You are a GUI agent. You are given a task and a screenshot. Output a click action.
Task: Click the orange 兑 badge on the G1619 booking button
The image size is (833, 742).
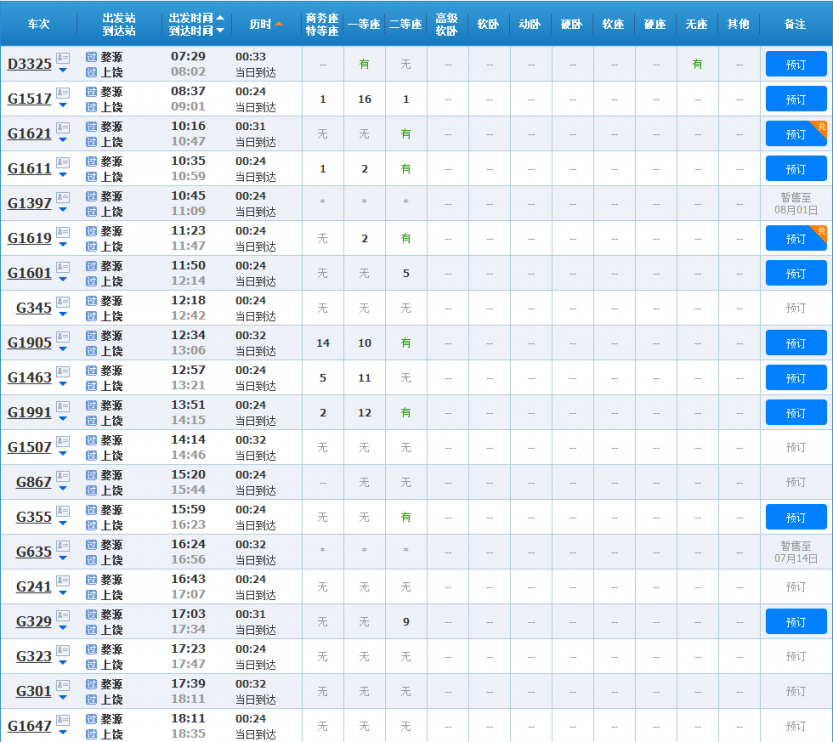pyautogui.click(x=821, y=232)
